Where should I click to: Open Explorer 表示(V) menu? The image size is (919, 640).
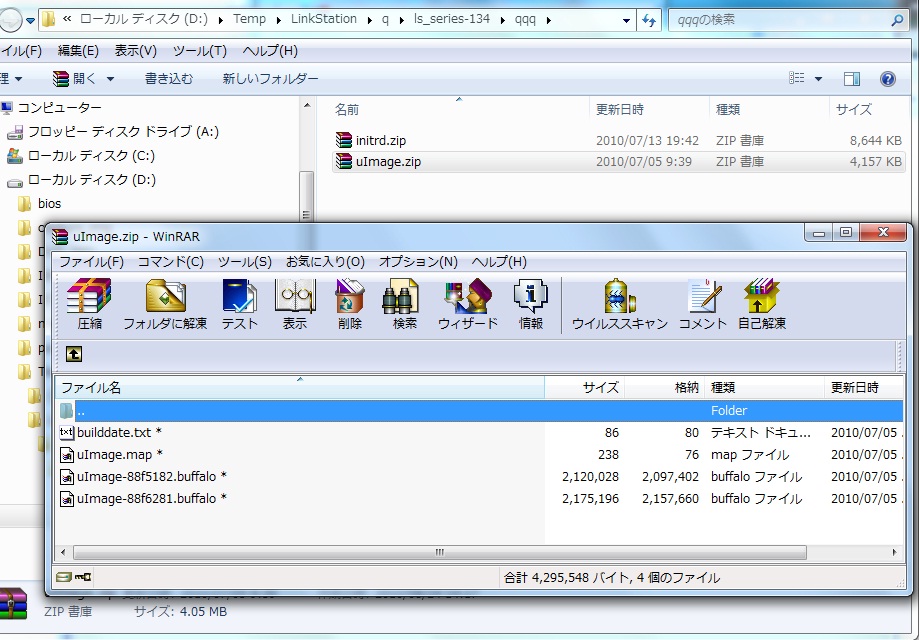tap(135, 51)
